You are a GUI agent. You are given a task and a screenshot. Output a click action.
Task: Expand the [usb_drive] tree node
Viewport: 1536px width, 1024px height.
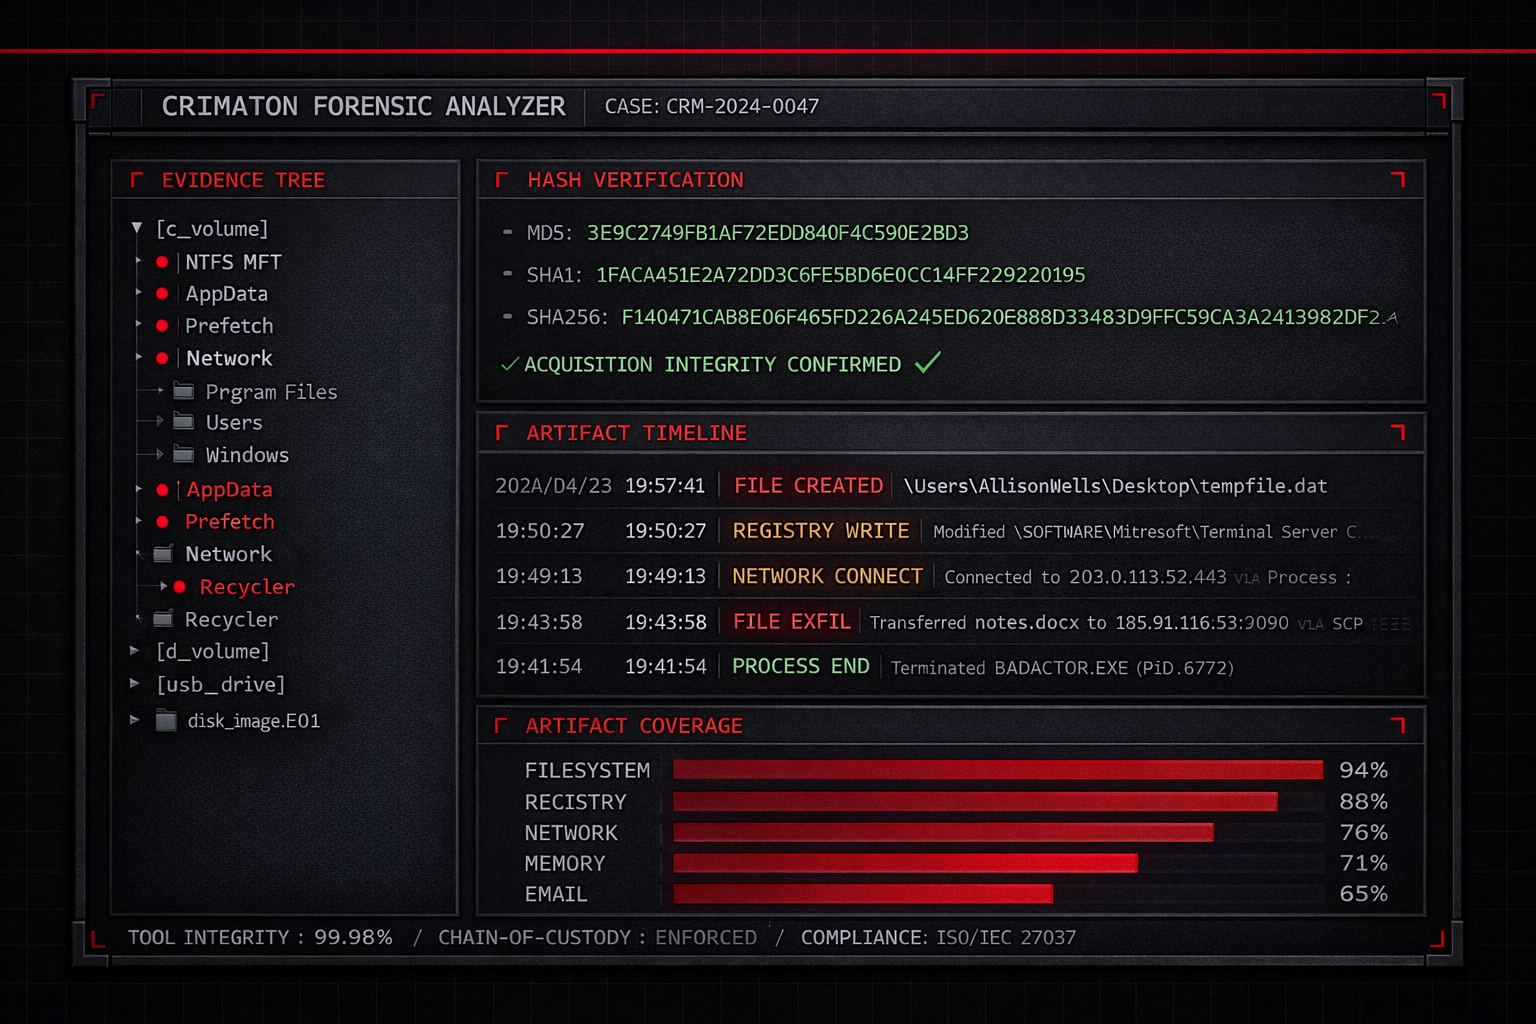tap(136, 684)
